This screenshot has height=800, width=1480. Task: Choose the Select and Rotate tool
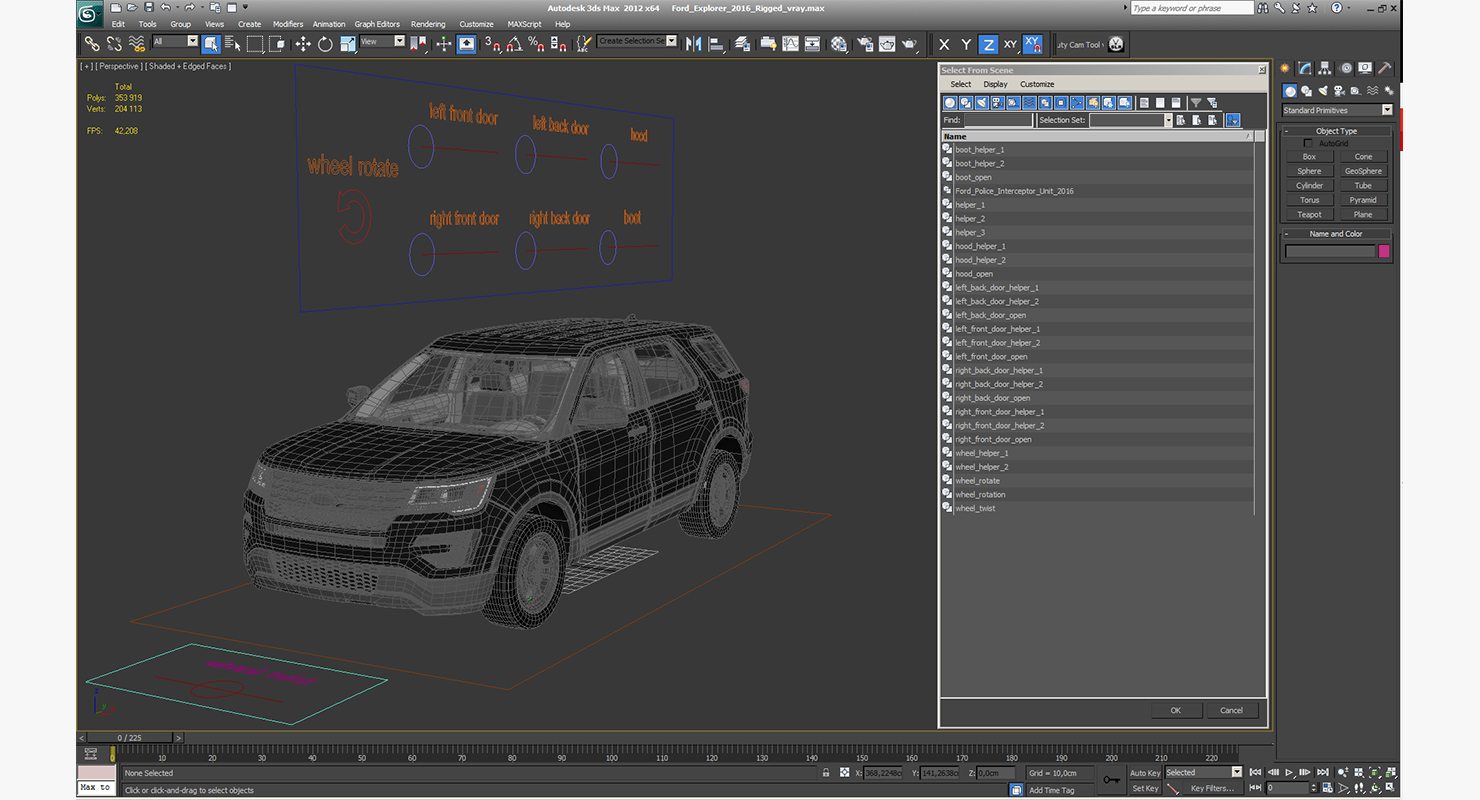click(x=325, y=44)
